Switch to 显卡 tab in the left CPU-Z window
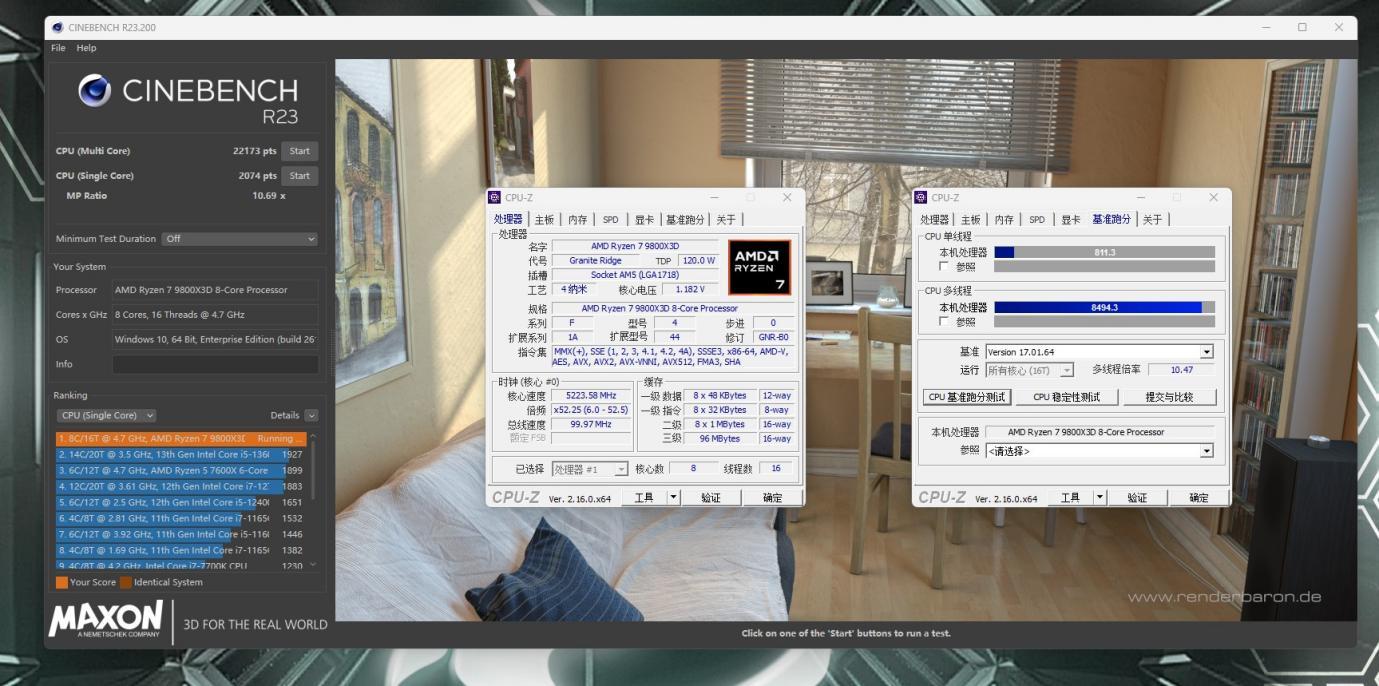Screen dimensions: 1379x686 [x=644, y=220]
